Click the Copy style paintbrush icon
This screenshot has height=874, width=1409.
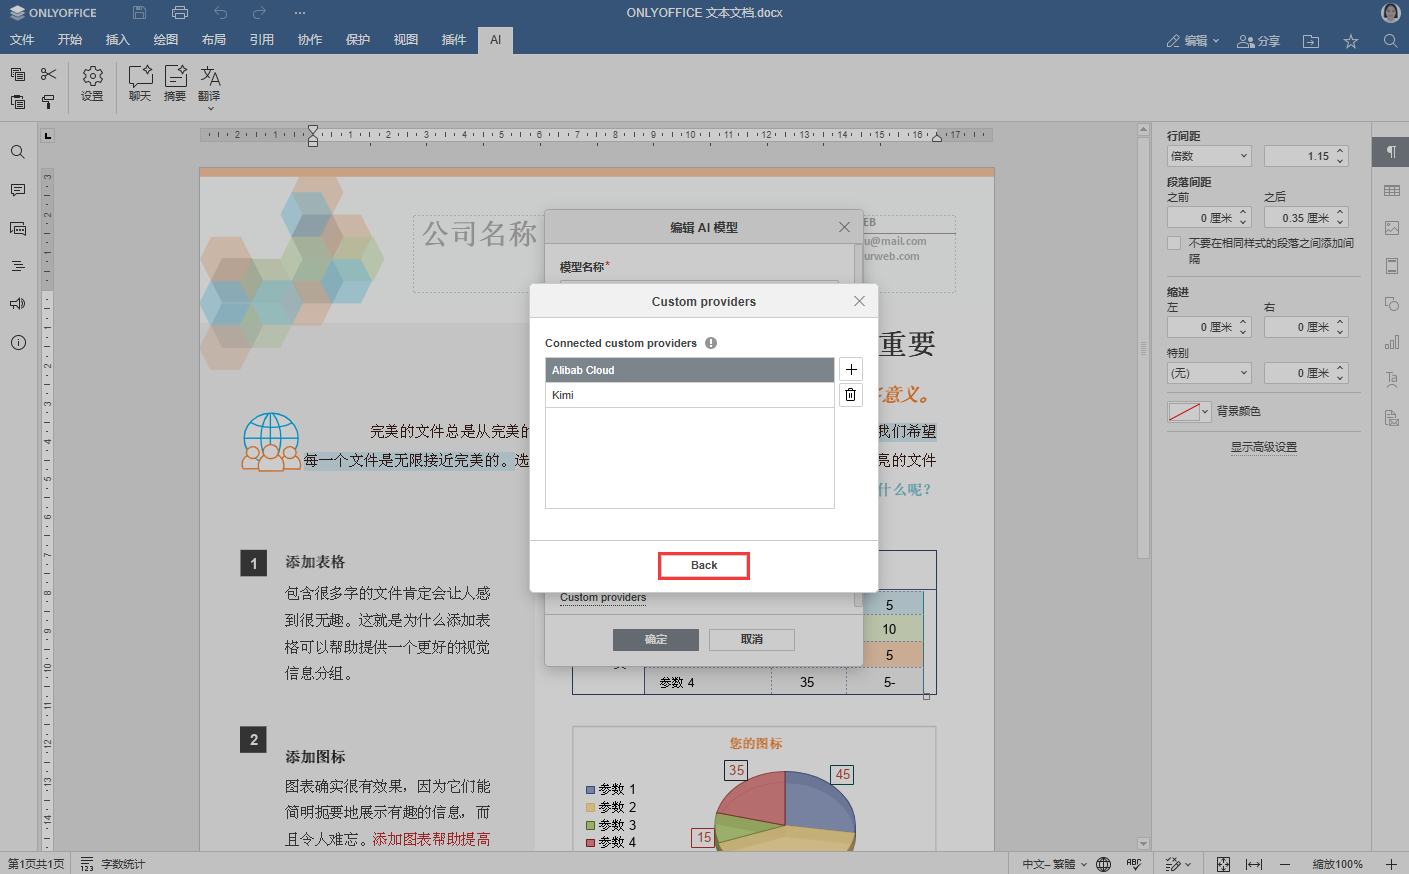48,101
